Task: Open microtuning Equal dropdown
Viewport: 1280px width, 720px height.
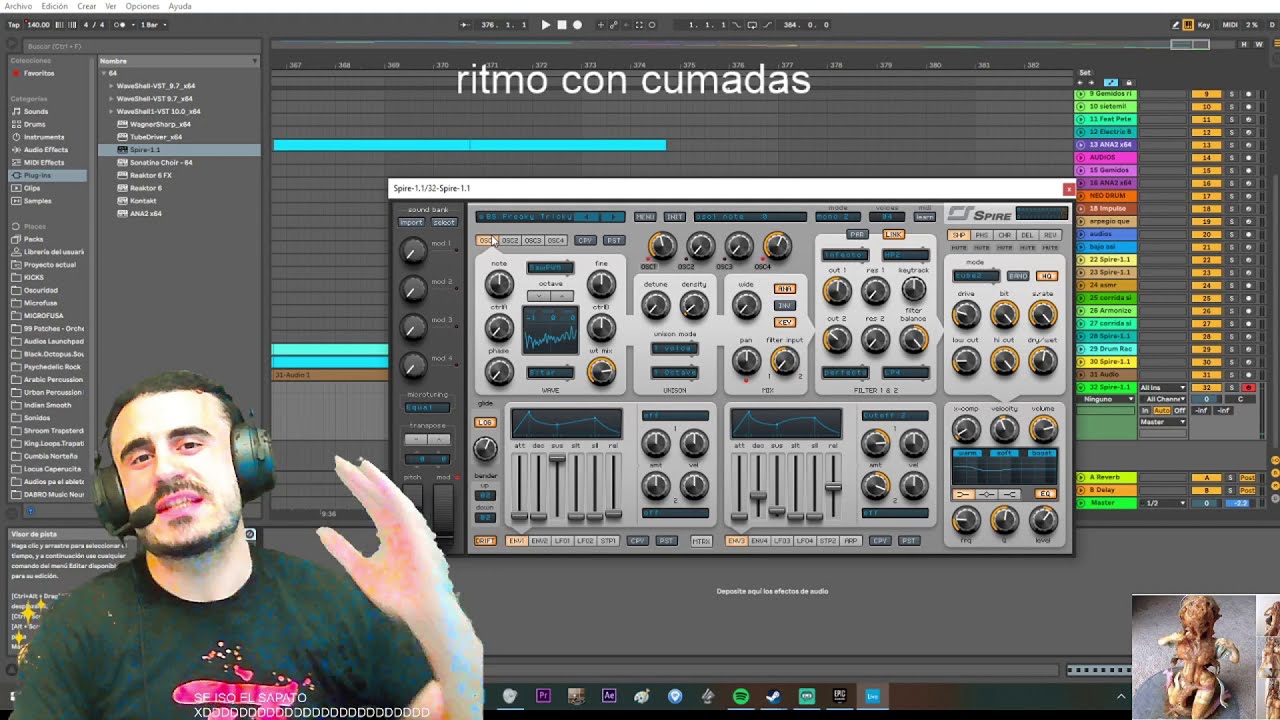Action: click(427, 407)
